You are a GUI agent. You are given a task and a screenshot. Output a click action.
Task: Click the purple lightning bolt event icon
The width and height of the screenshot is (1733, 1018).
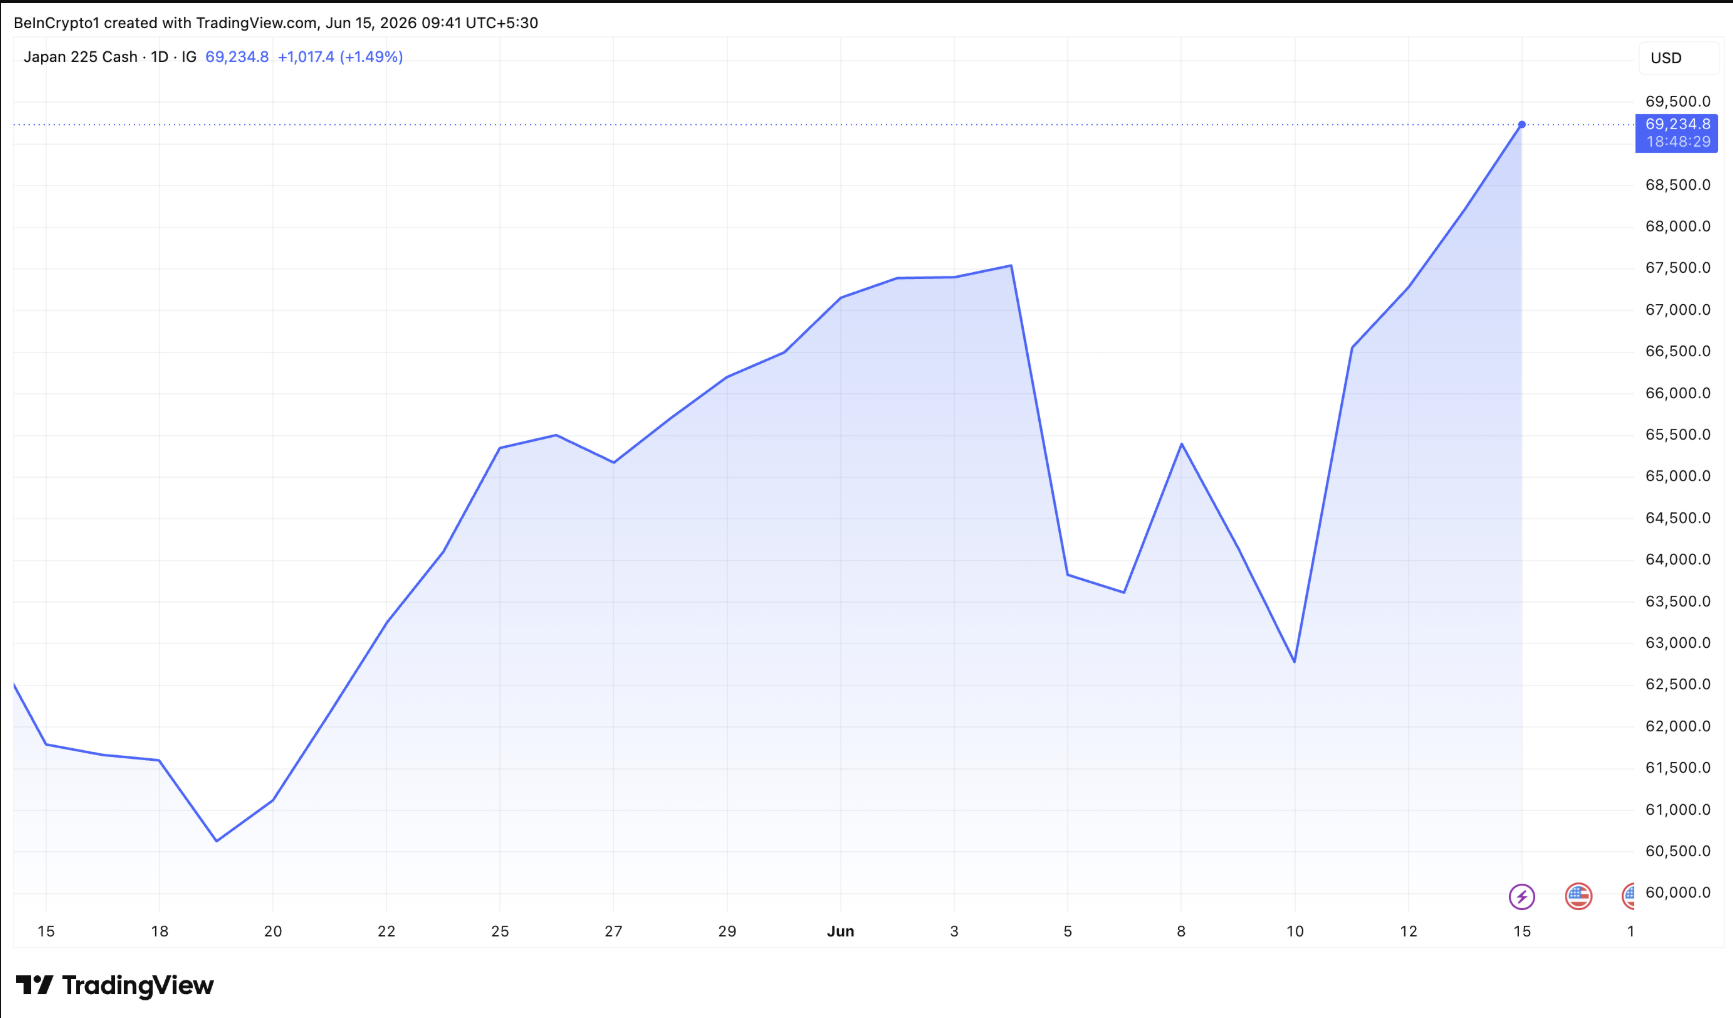(1521, 896)
